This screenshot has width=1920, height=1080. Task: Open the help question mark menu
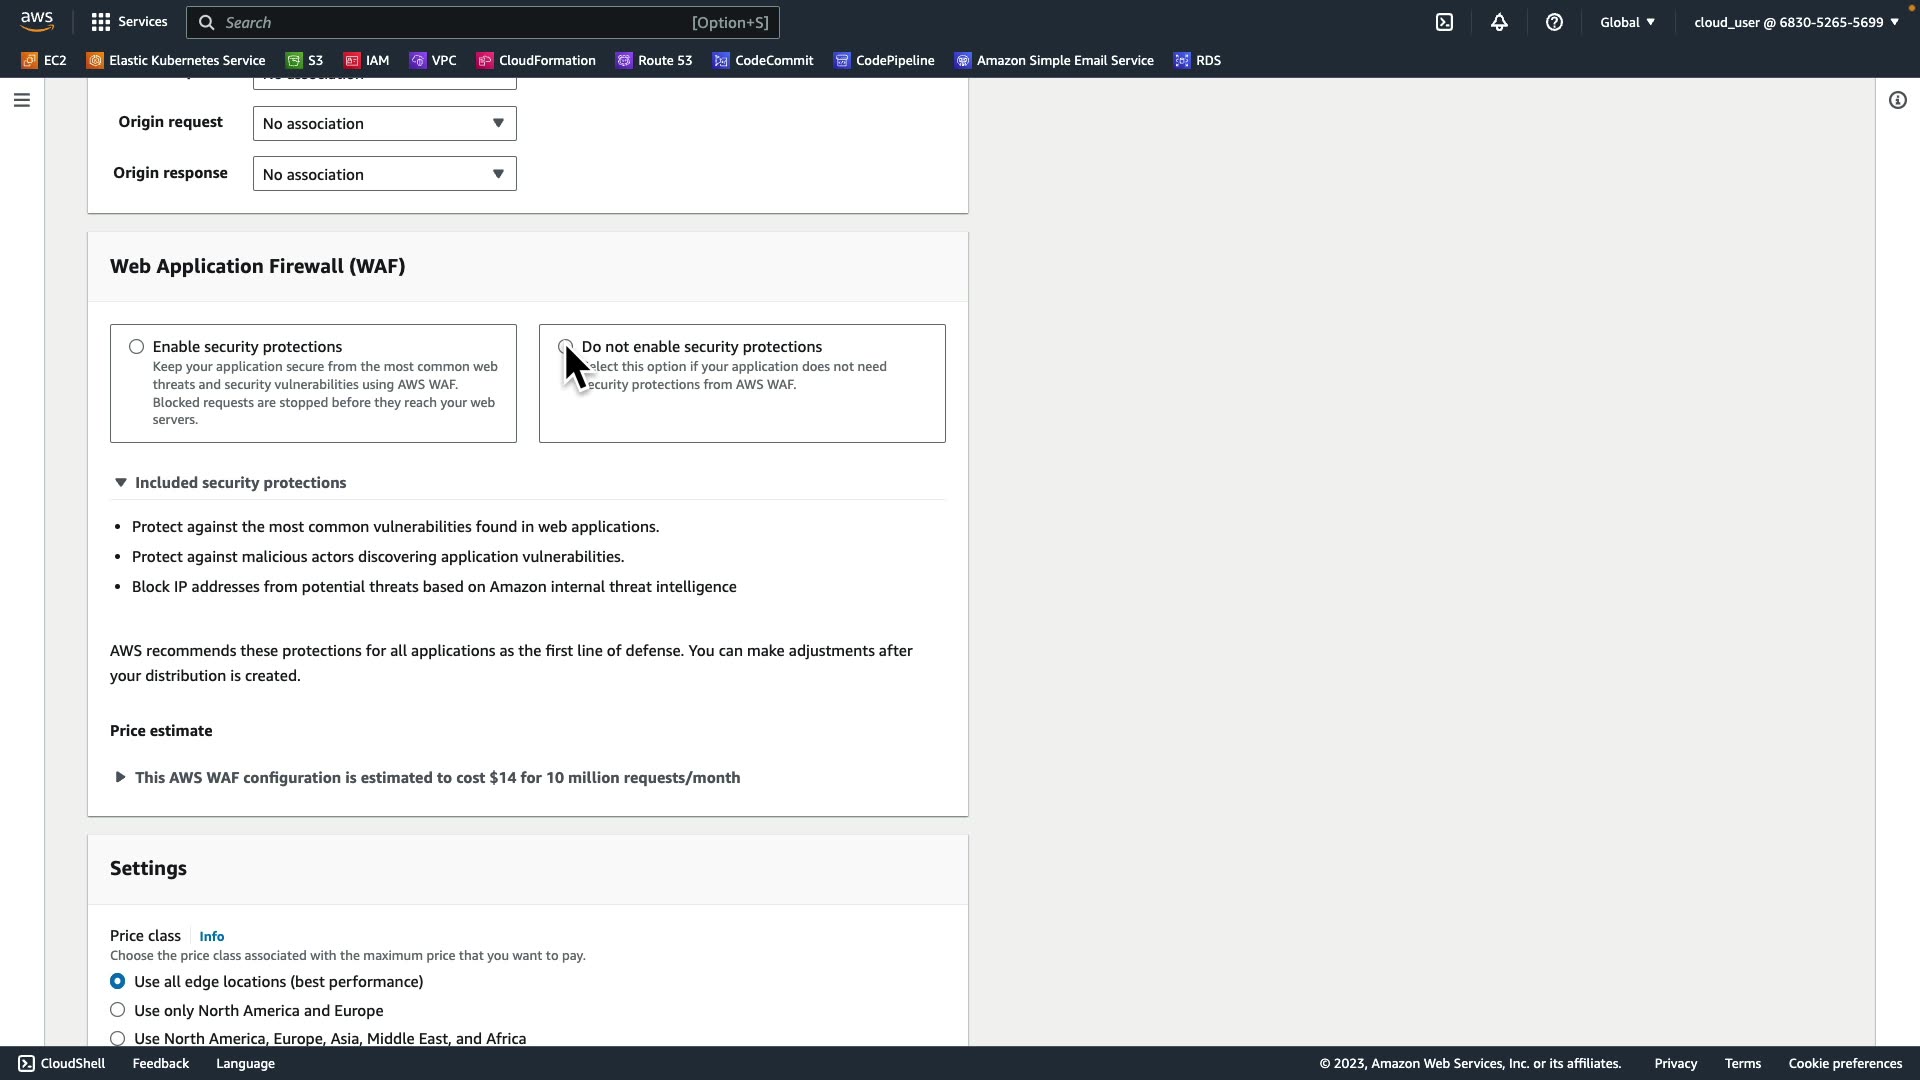1554,22
